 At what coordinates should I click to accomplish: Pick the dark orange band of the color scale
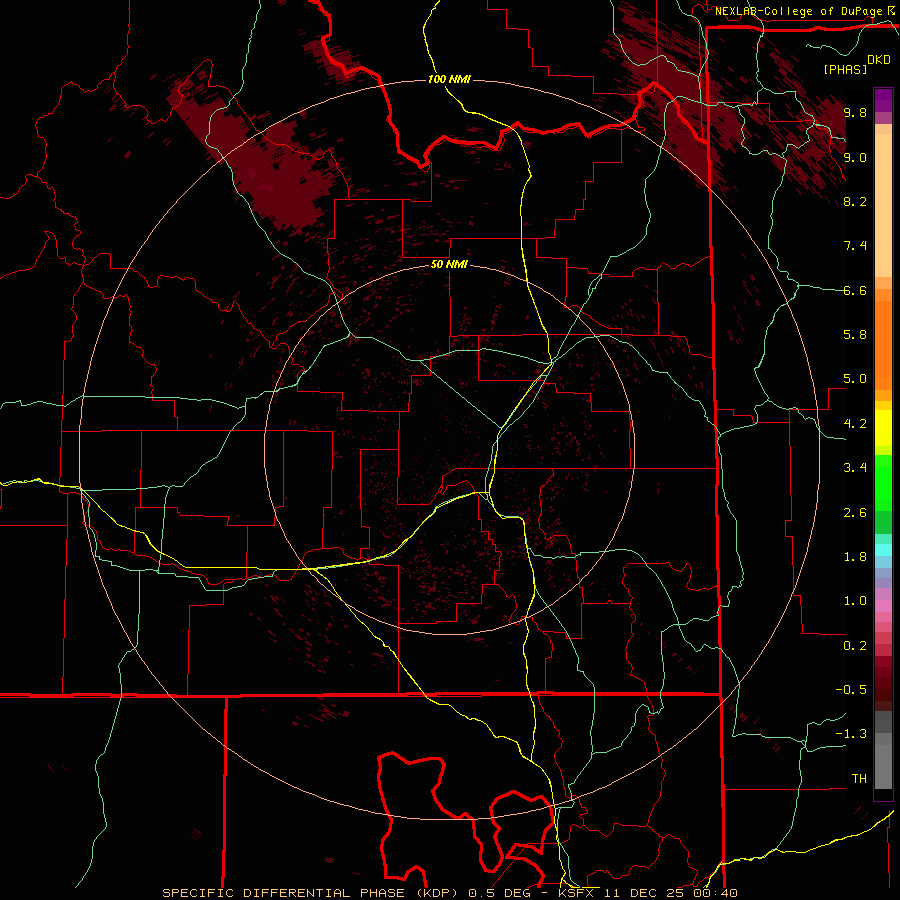click(883, 346)
